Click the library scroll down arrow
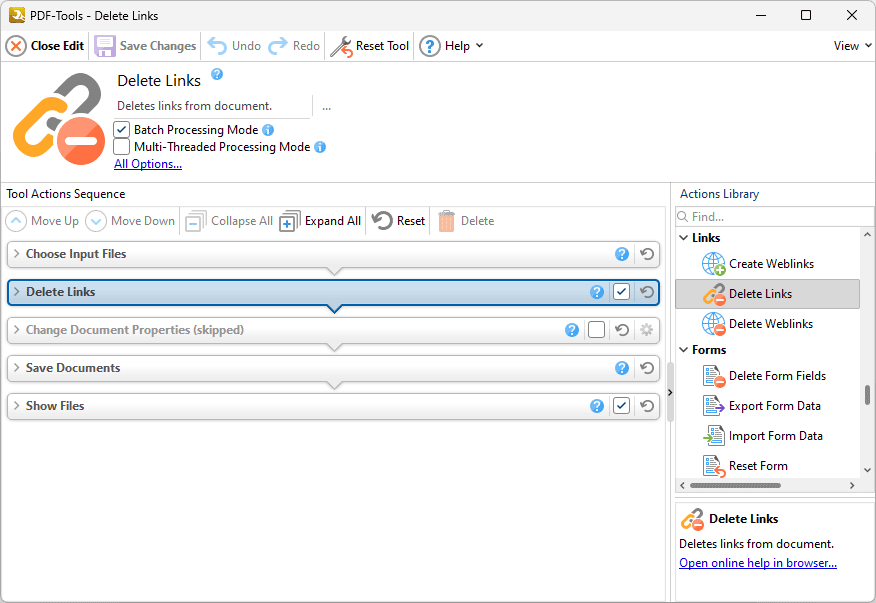Screen dimensions: 876x603 click(867, 470)
